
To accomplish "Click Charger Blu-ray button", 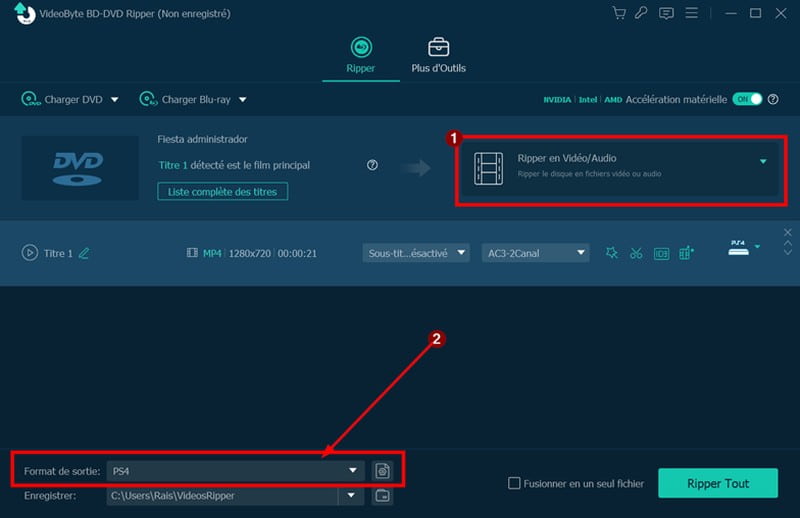I will click(x=185, y=99).
